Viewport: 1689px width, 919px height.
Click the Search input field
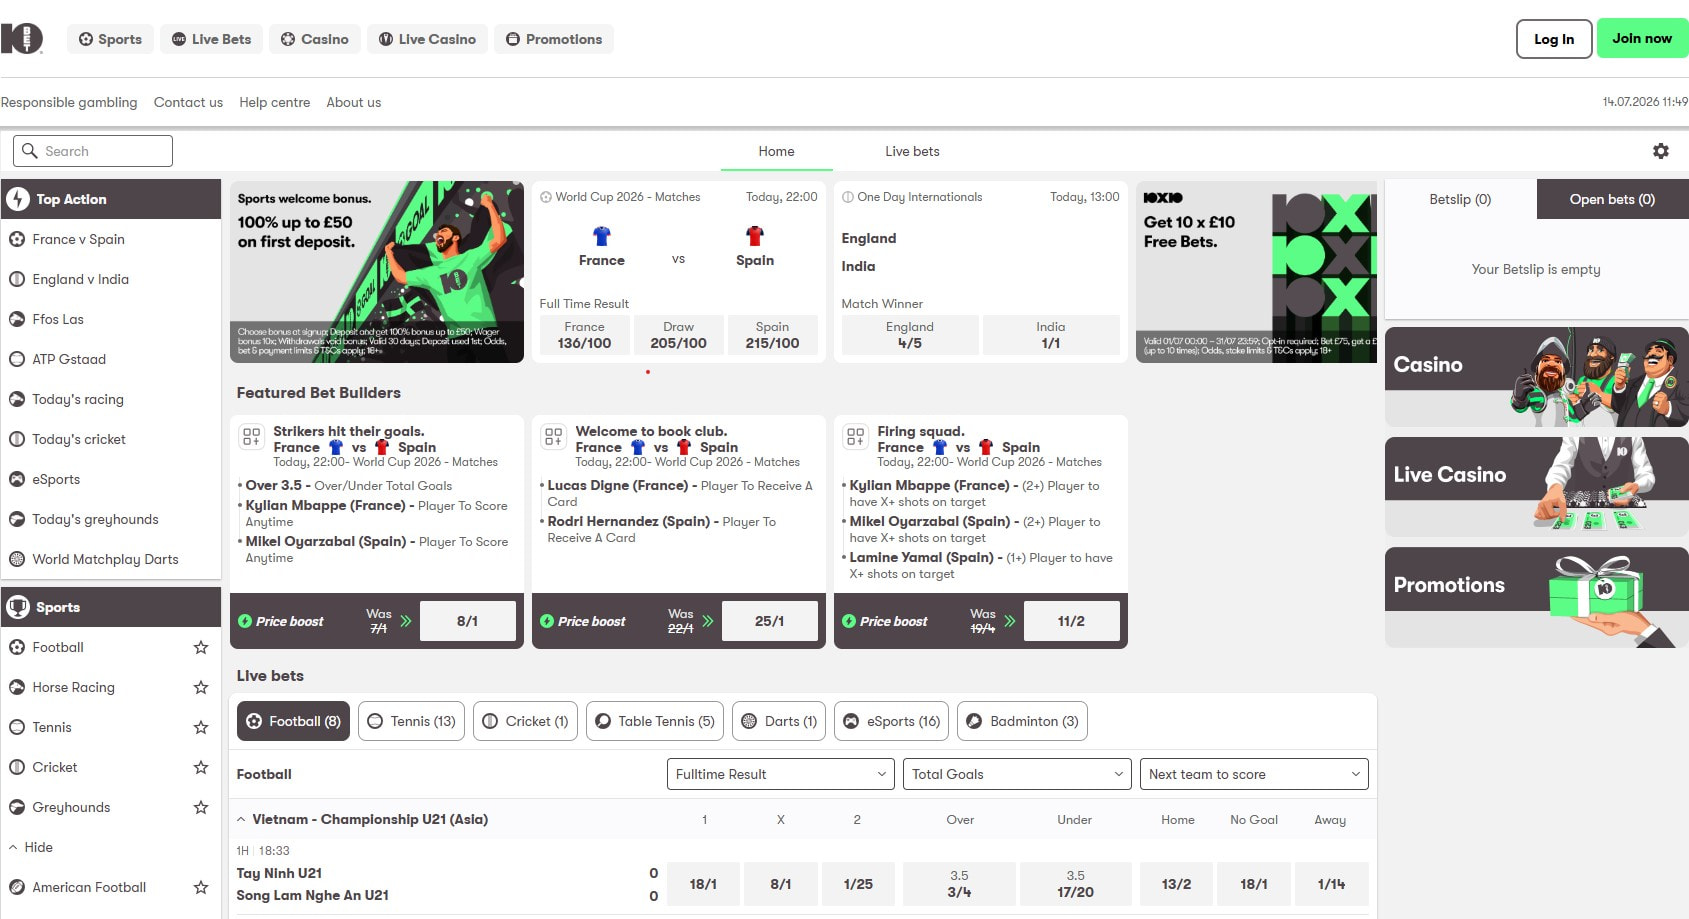point(93,151)
